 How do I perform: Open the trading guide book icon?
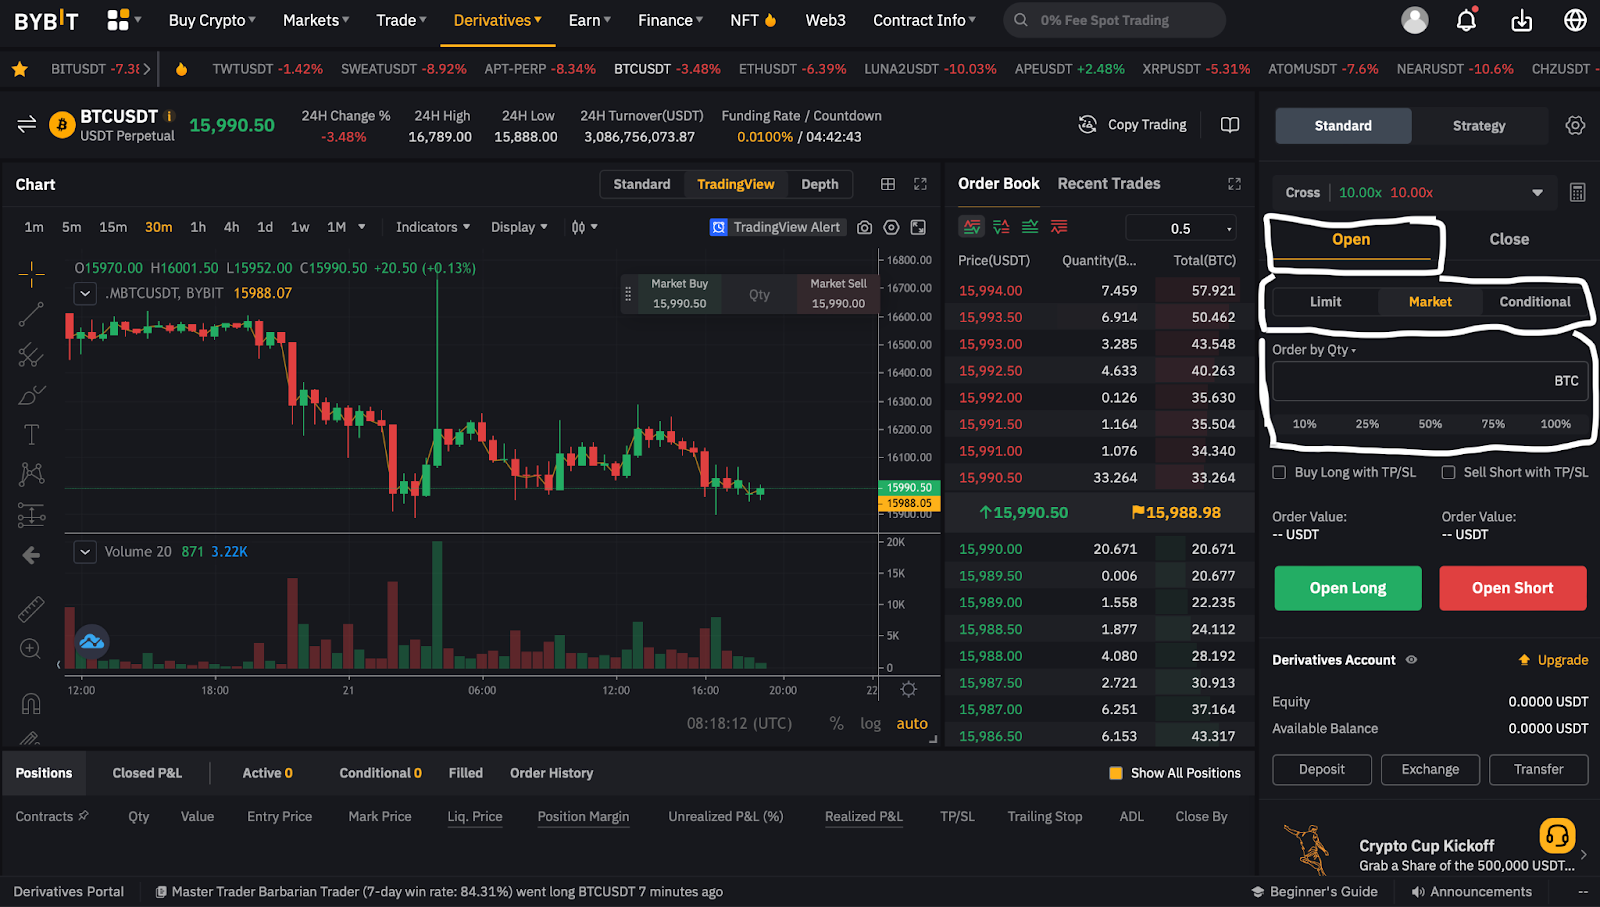coord(1230,125)
